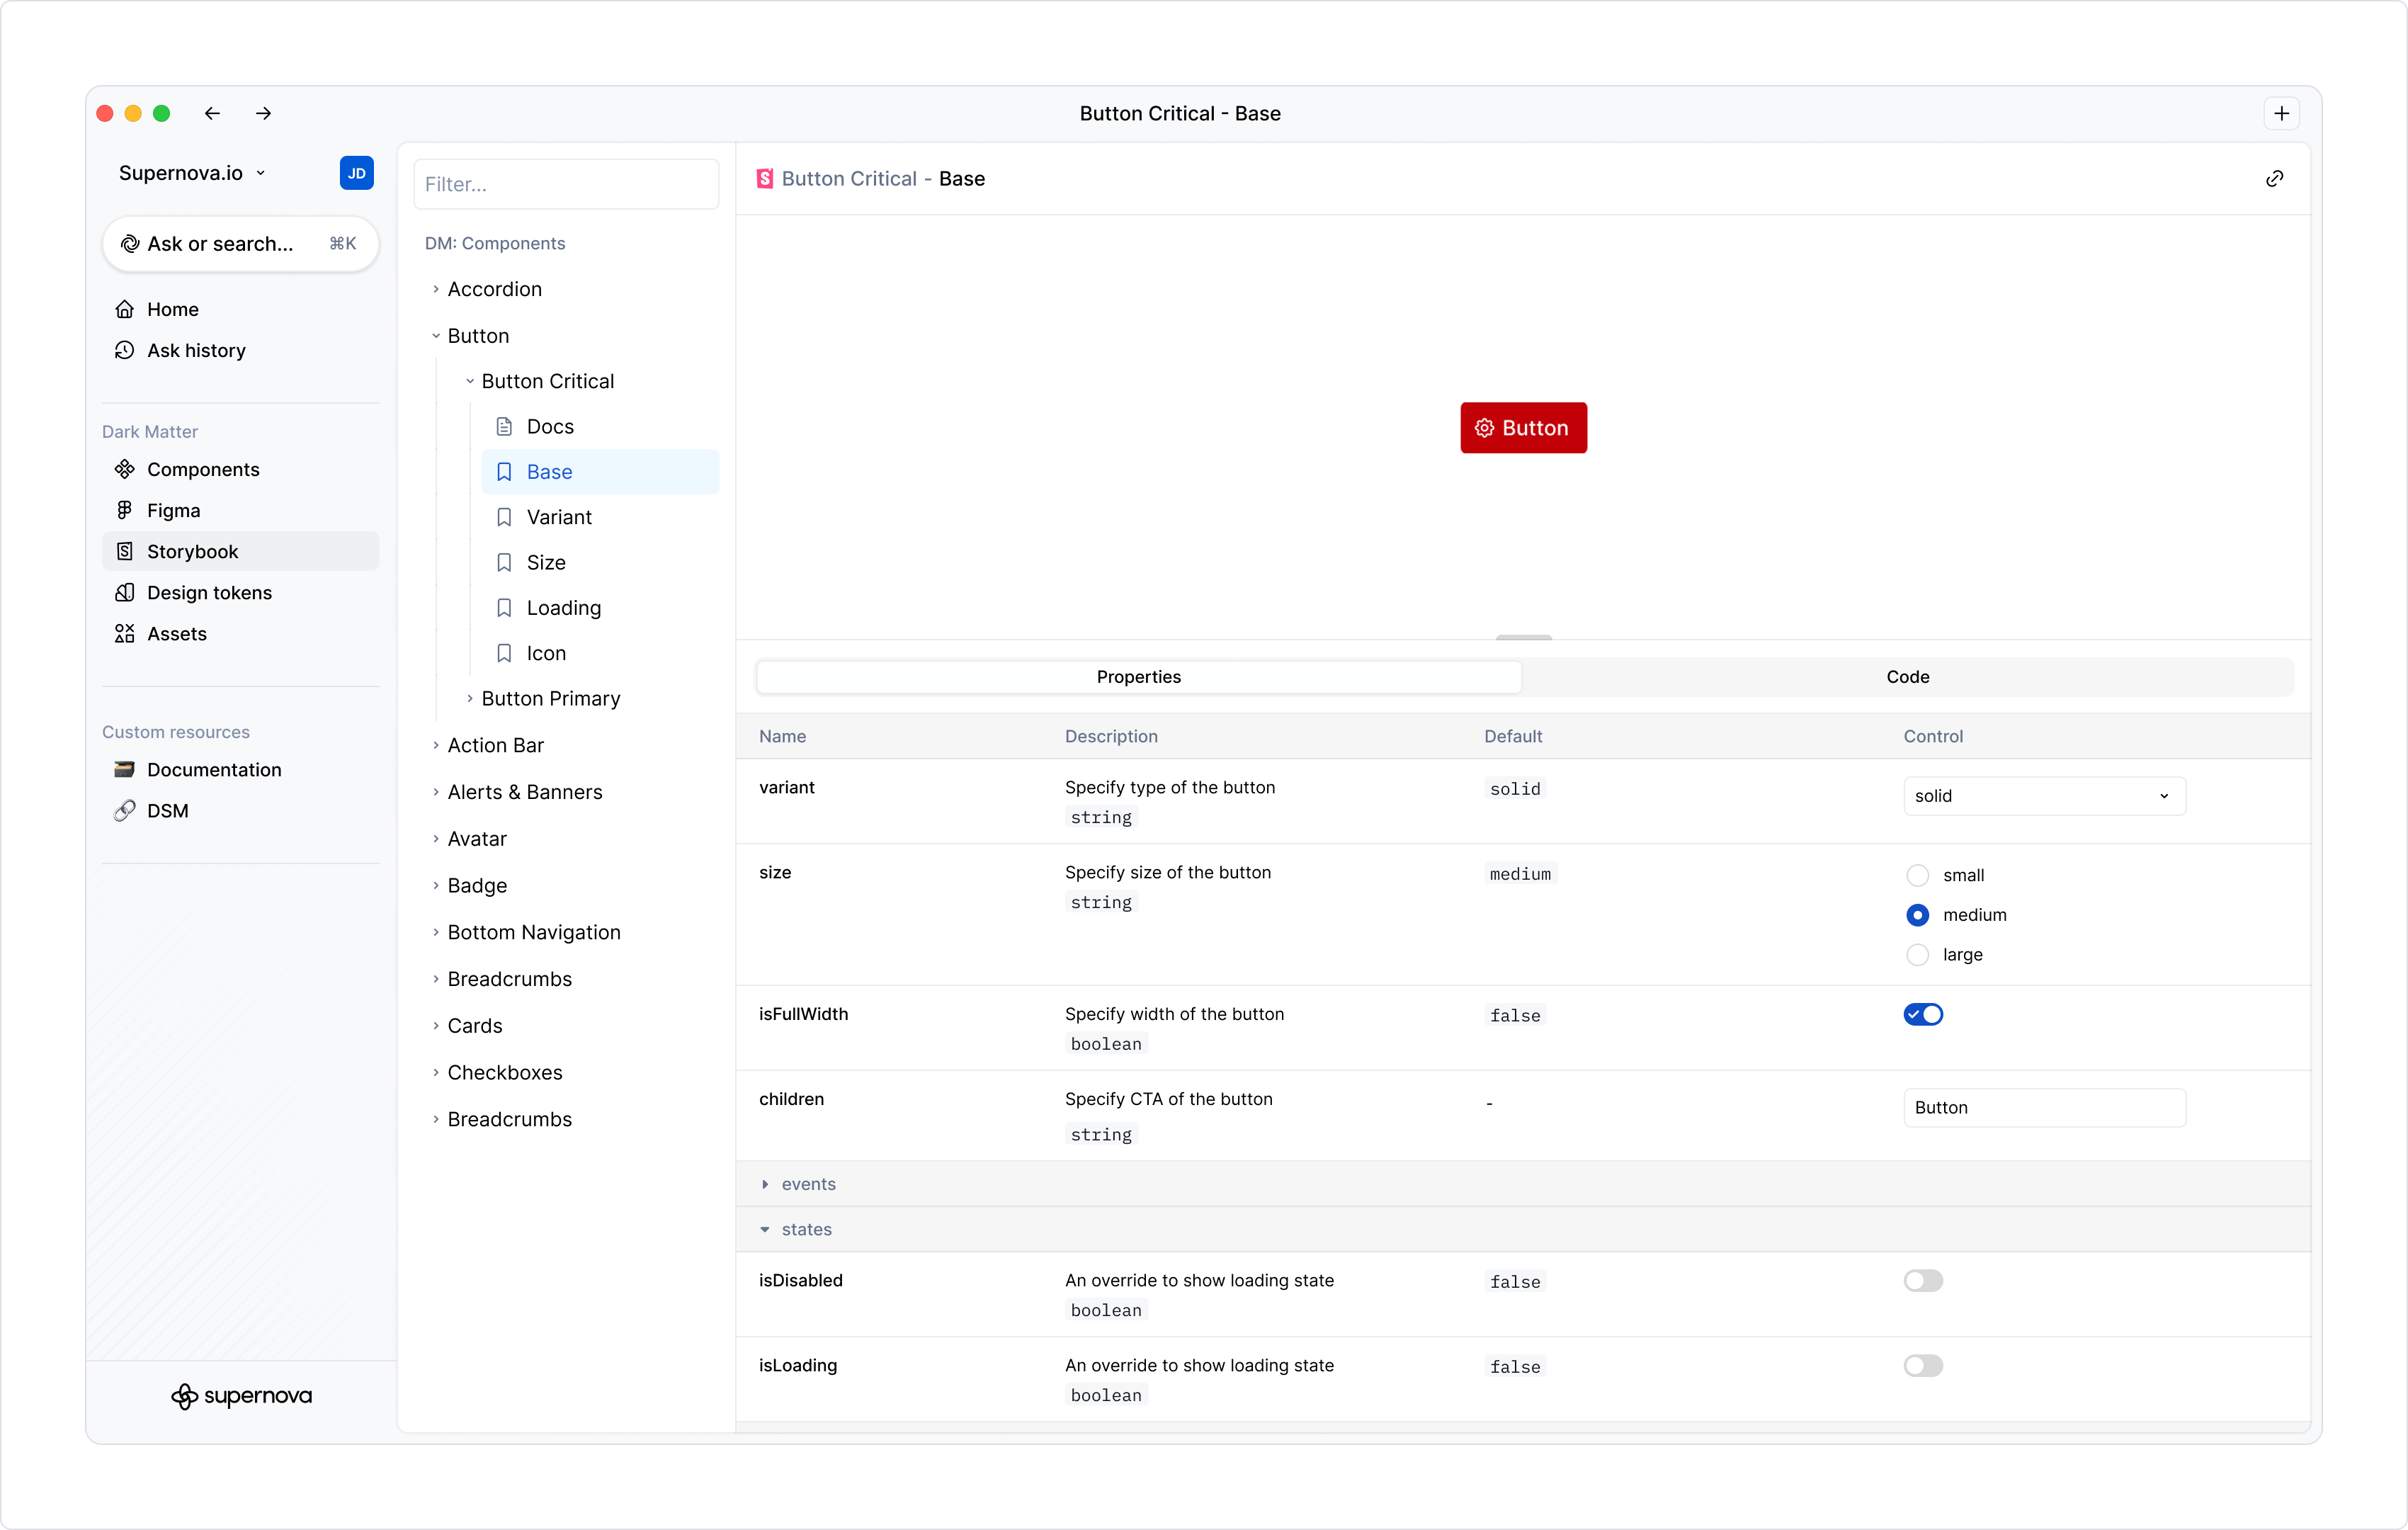Click the copy link icon in header
2408x1530 pixels.
[2274, 179]
